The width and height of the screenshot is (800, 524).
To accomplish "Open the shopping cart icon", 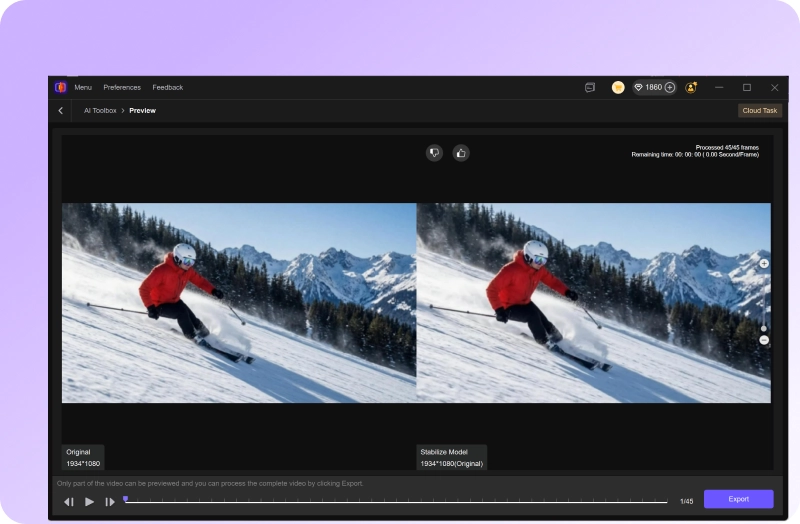I will click(618, 88).
